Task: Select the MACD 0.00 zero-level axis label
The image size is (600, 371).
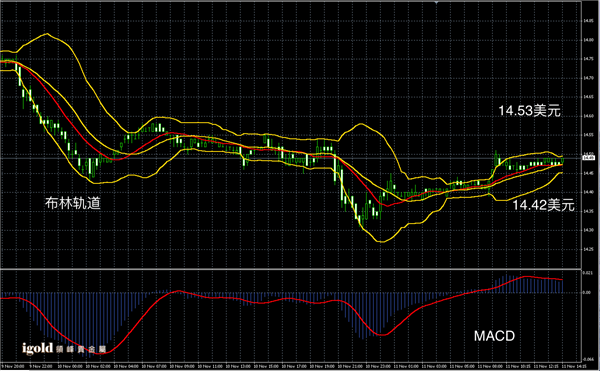Action: (x=587, y=293)
